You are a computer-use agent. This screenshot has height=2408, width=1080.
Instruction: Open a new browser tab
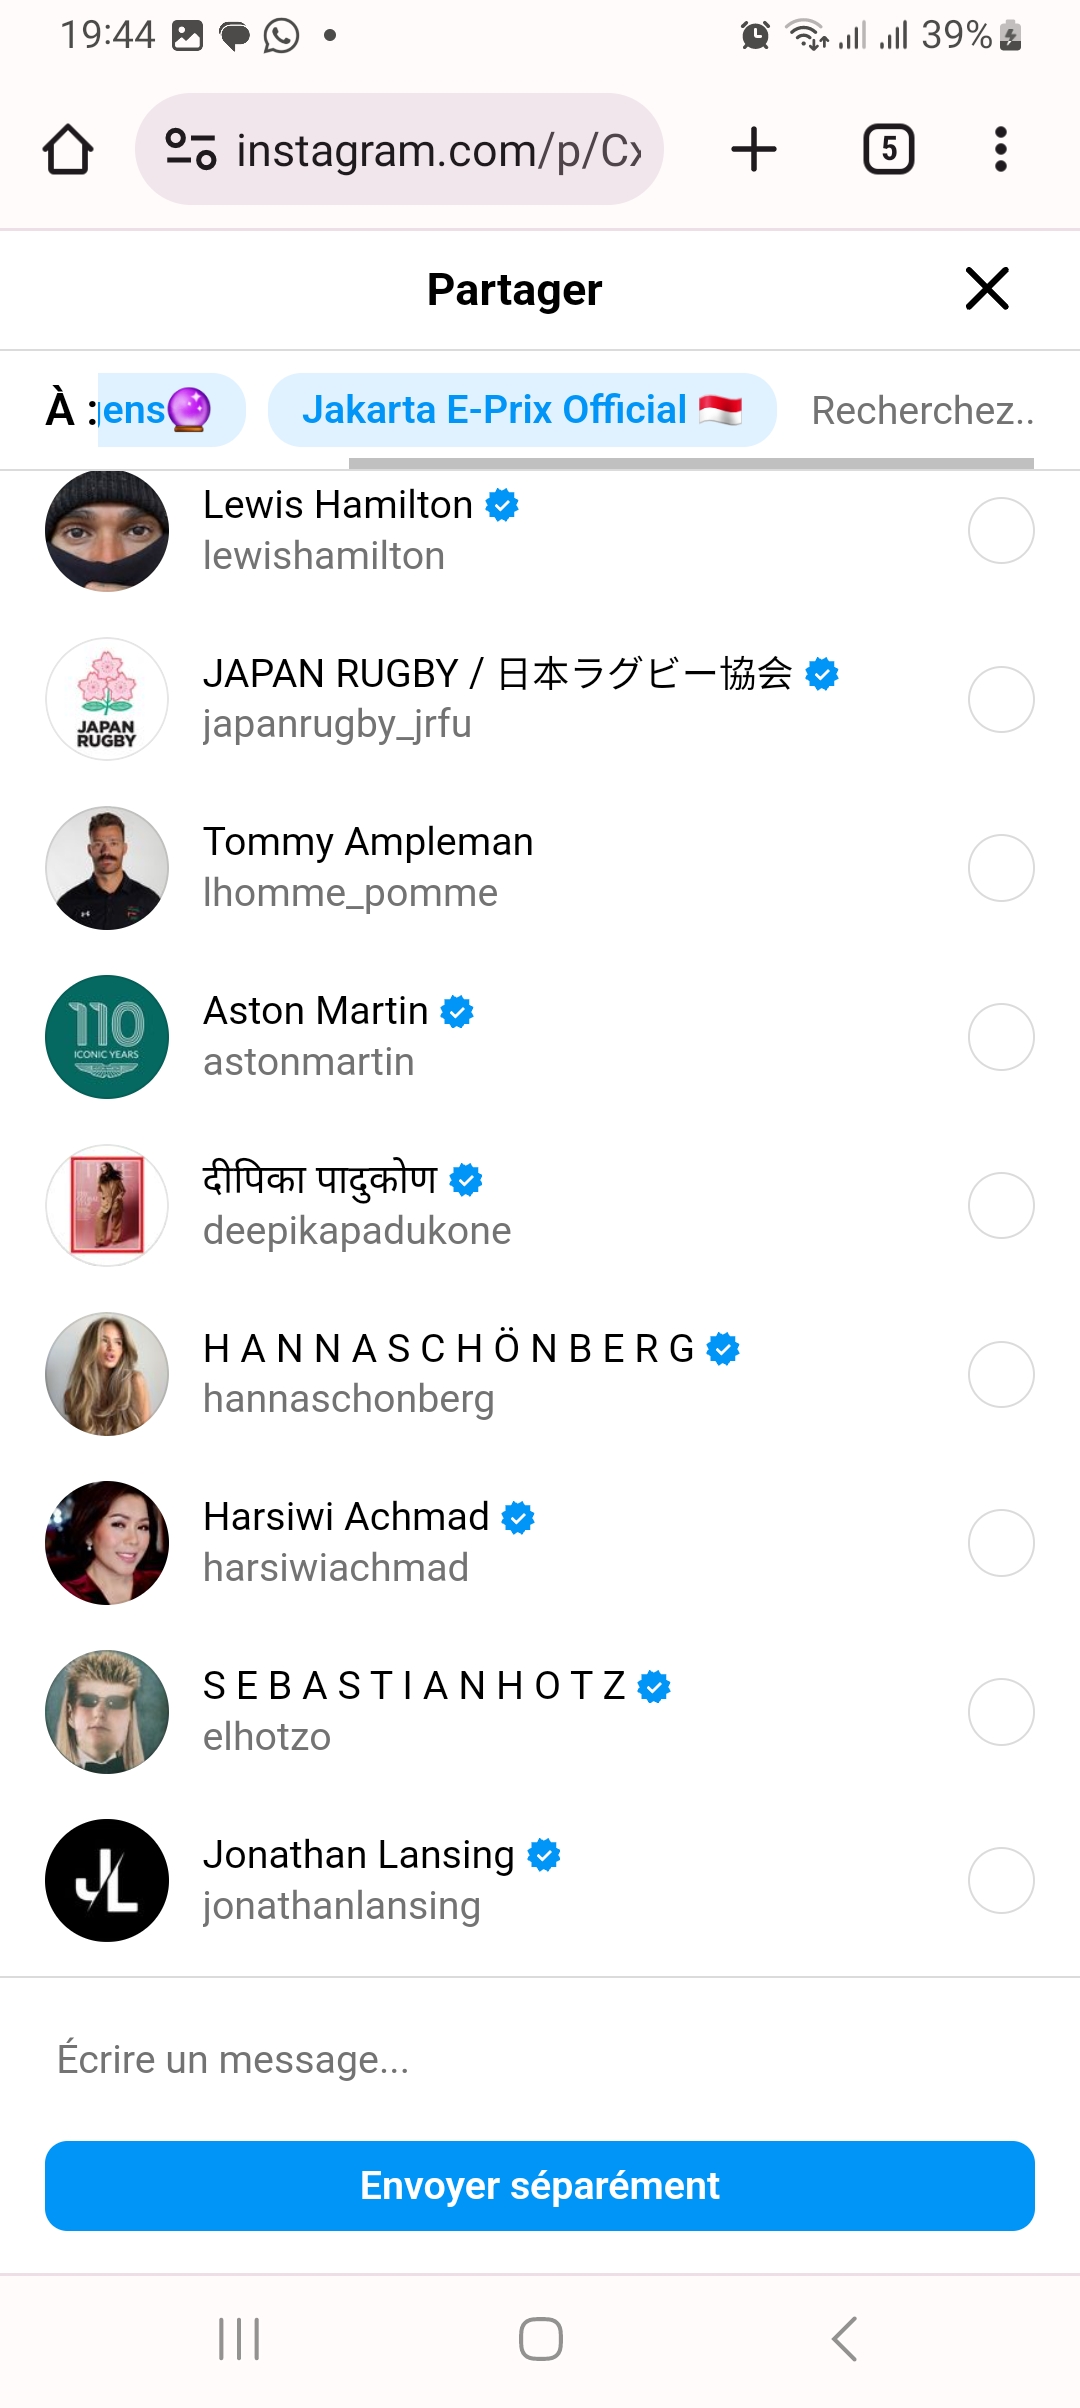pos(754,150)
